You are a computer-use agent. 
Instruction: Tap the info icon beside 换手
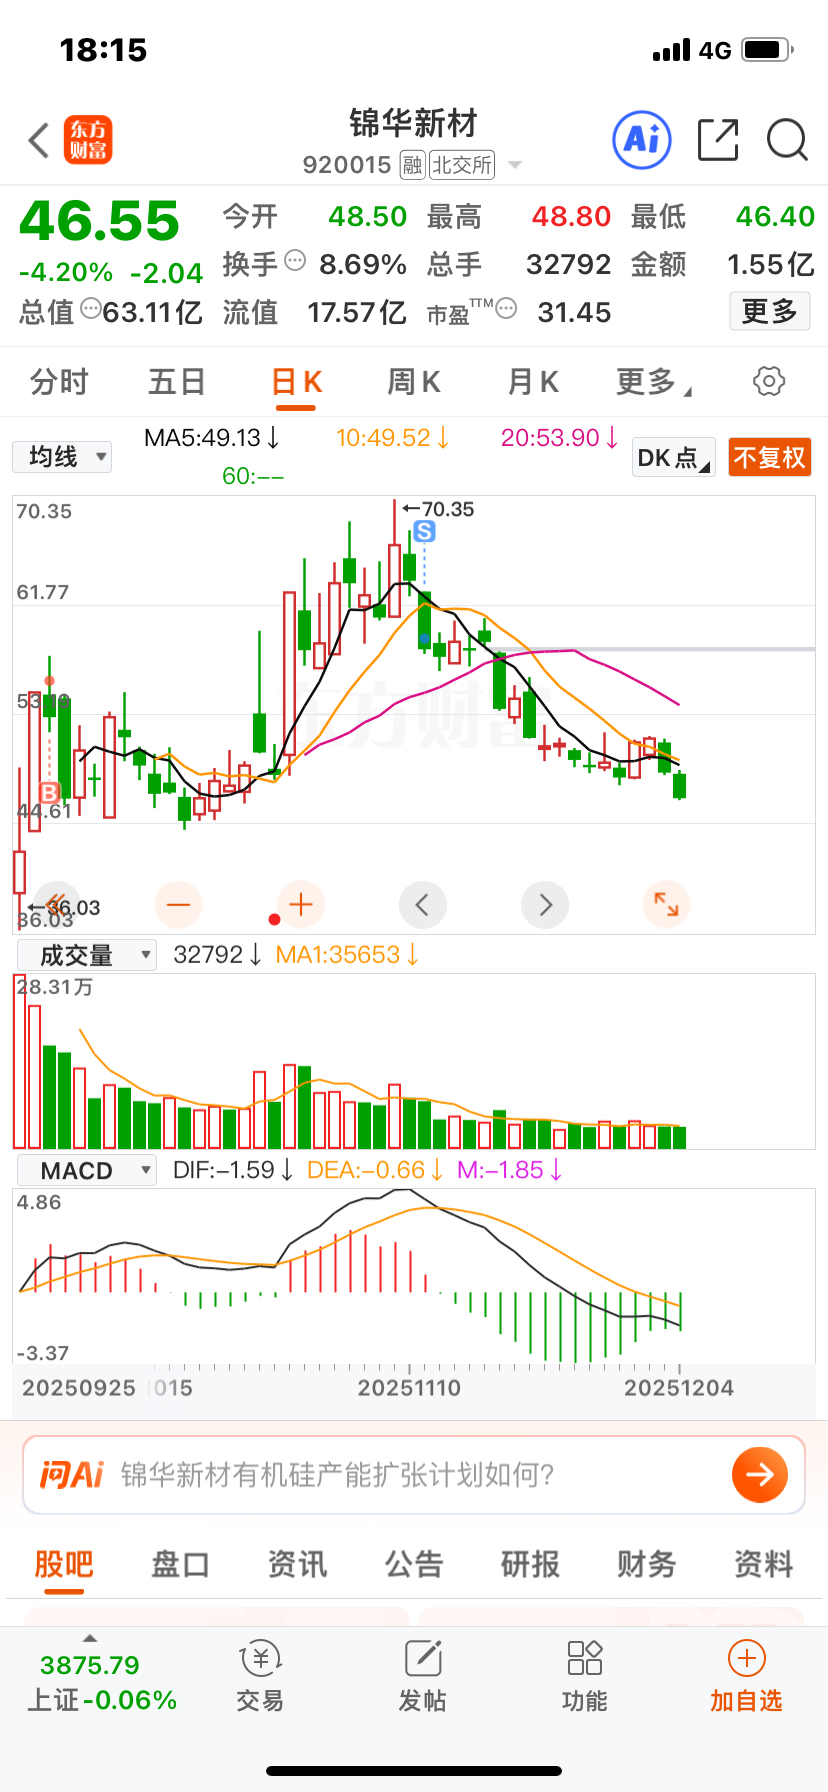click(295, 261)
